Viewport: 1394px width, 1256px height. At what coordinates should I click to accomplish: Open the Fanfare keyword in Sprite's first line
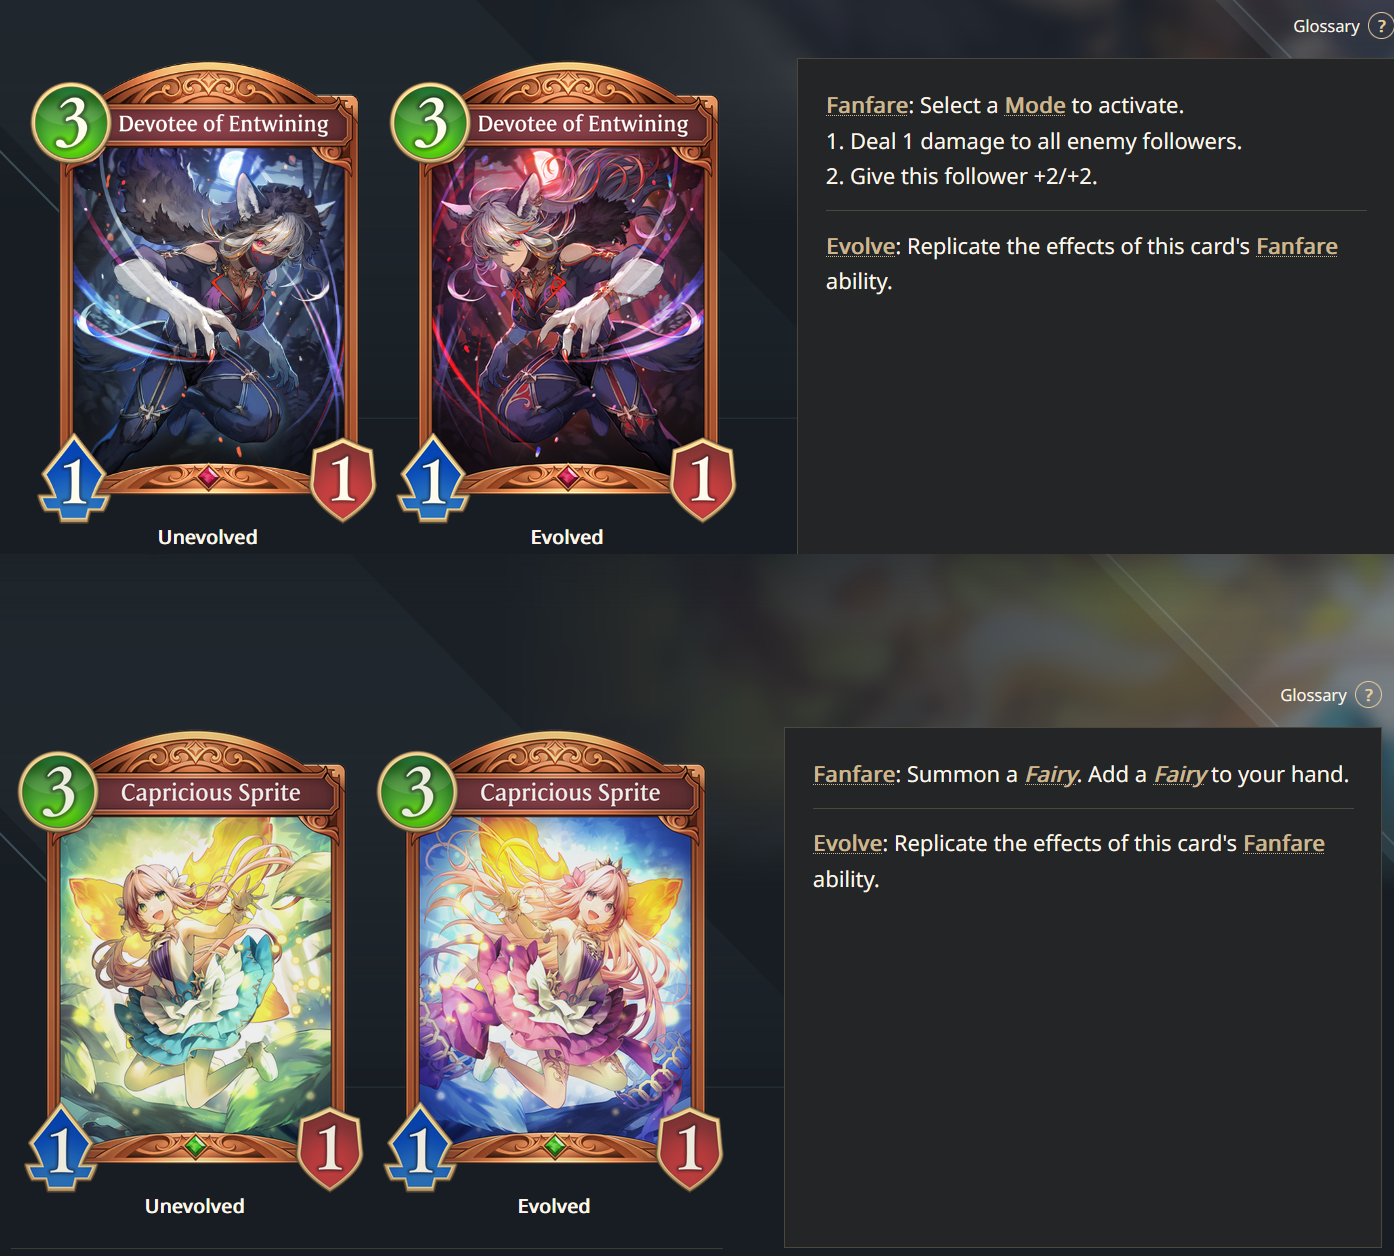pyautogui.click(x=854, y=774)
